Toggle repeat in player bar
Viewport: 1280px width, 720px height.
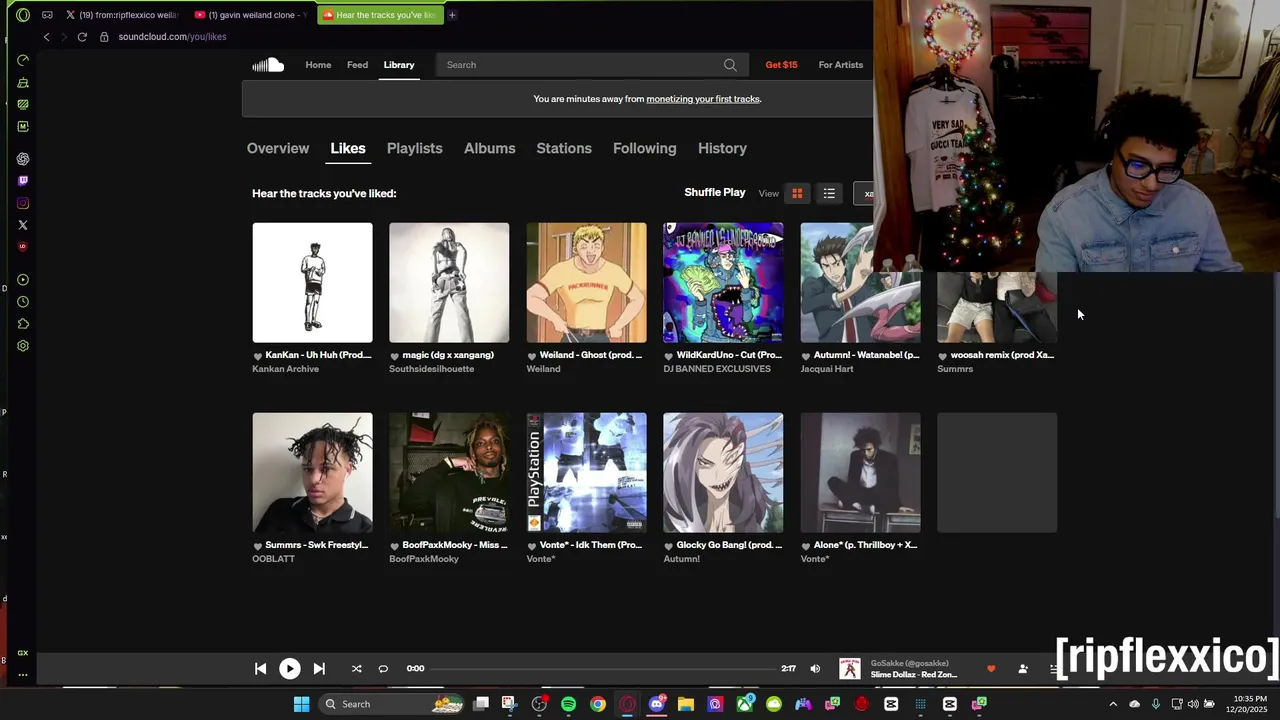click(x=383, y=669)
